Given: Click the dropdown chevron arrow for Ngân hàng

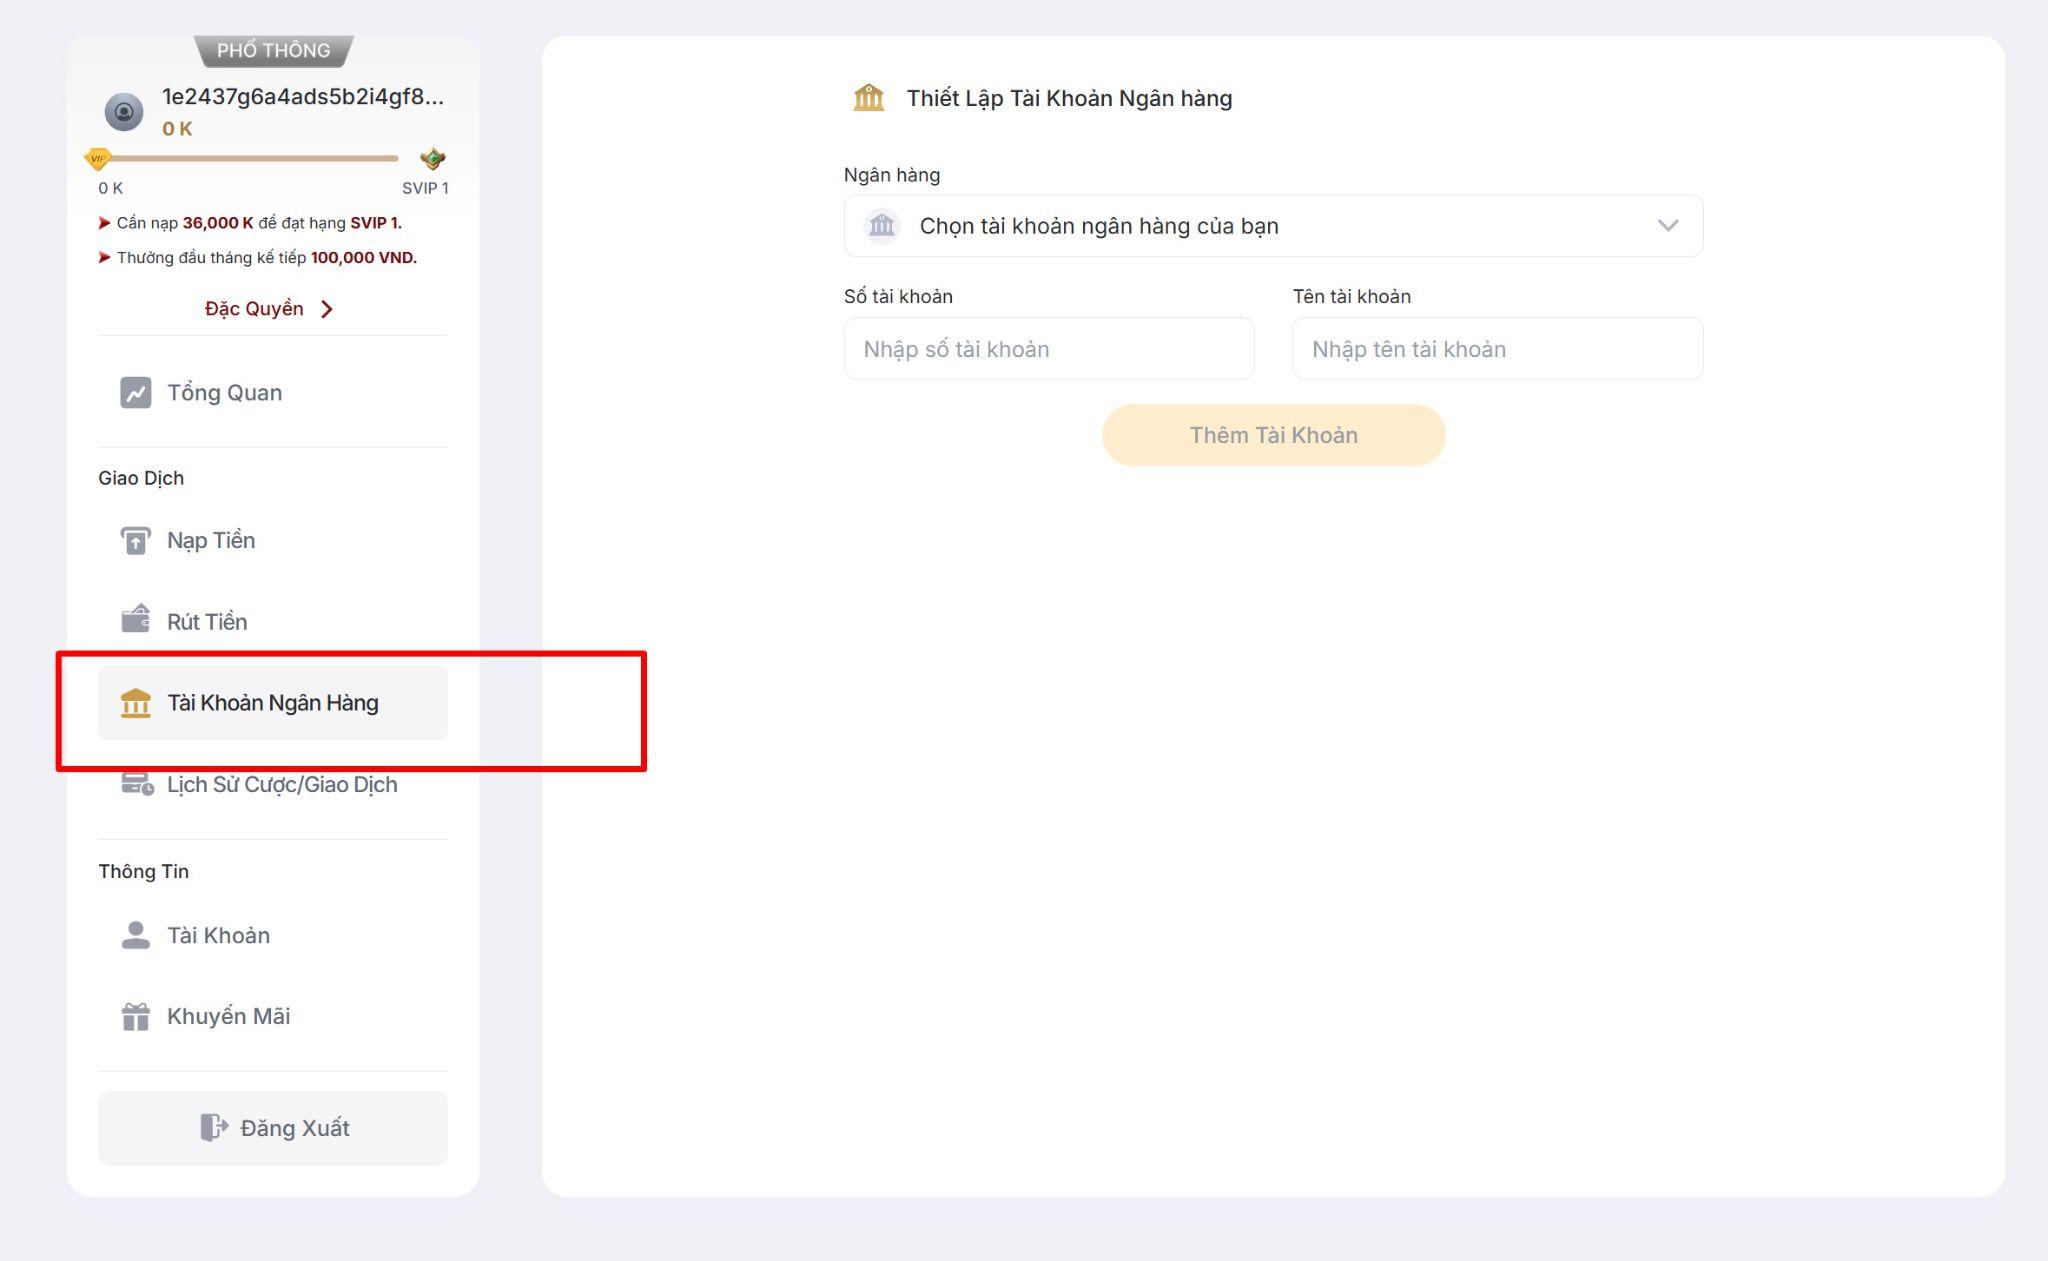Looking at the screenshot, I should tap(1667, 226).
